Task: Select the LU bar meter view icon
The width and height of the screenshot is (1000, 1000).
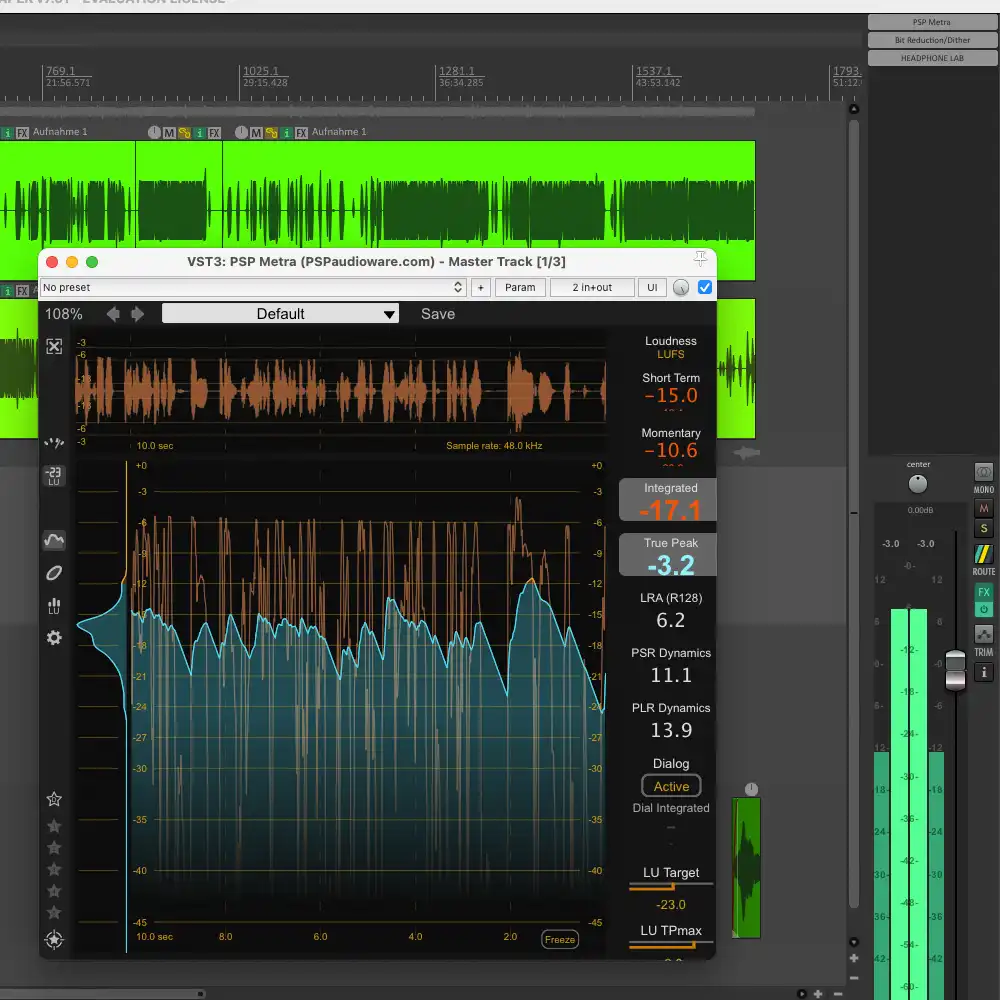Action: 54,606
